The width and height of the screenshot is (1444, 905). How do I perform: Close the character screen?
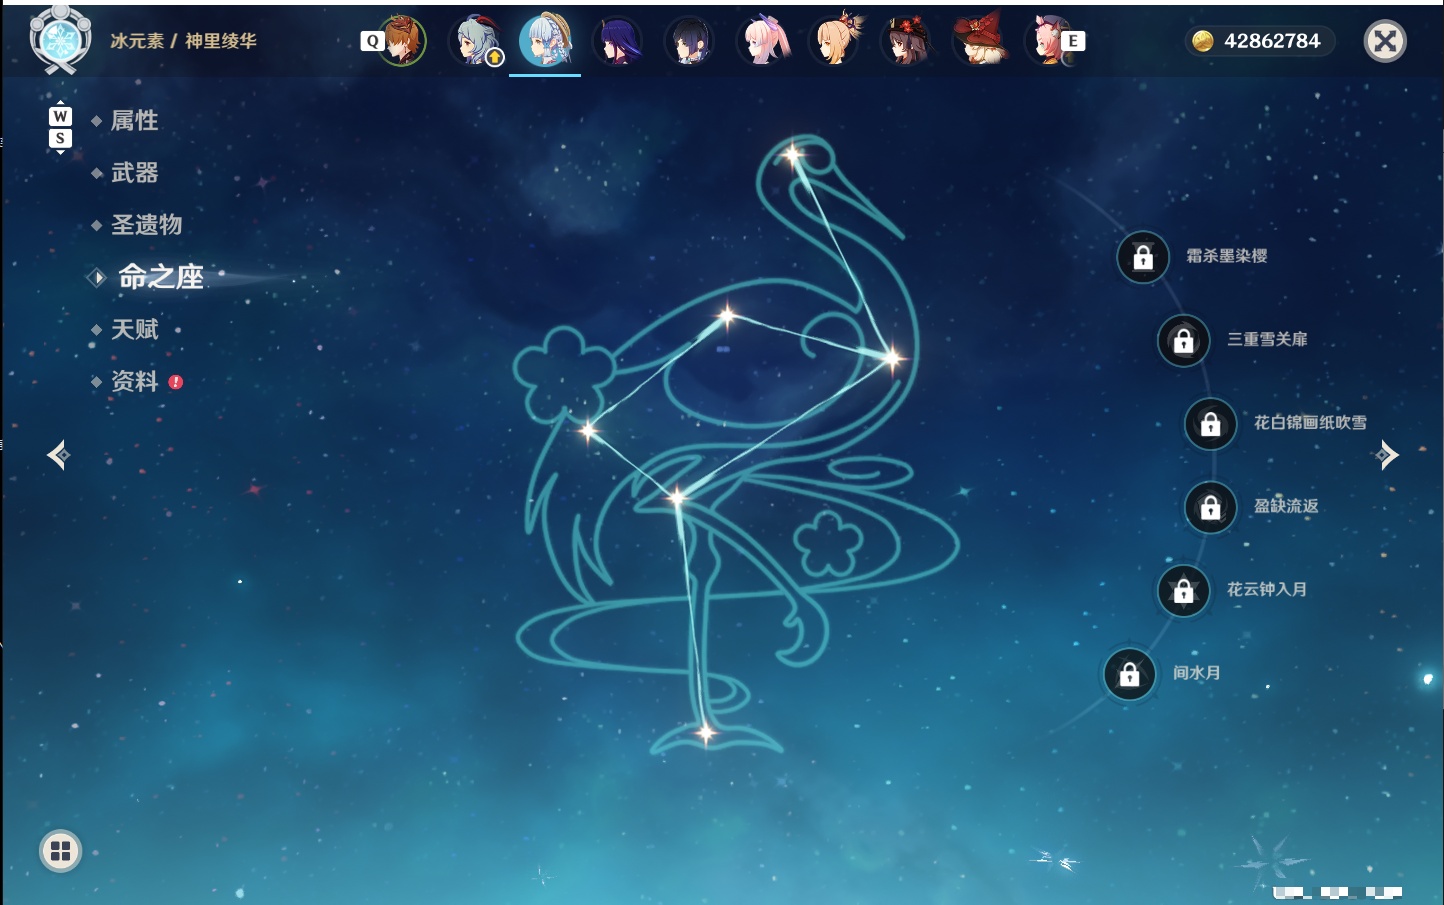point(1385,41)
